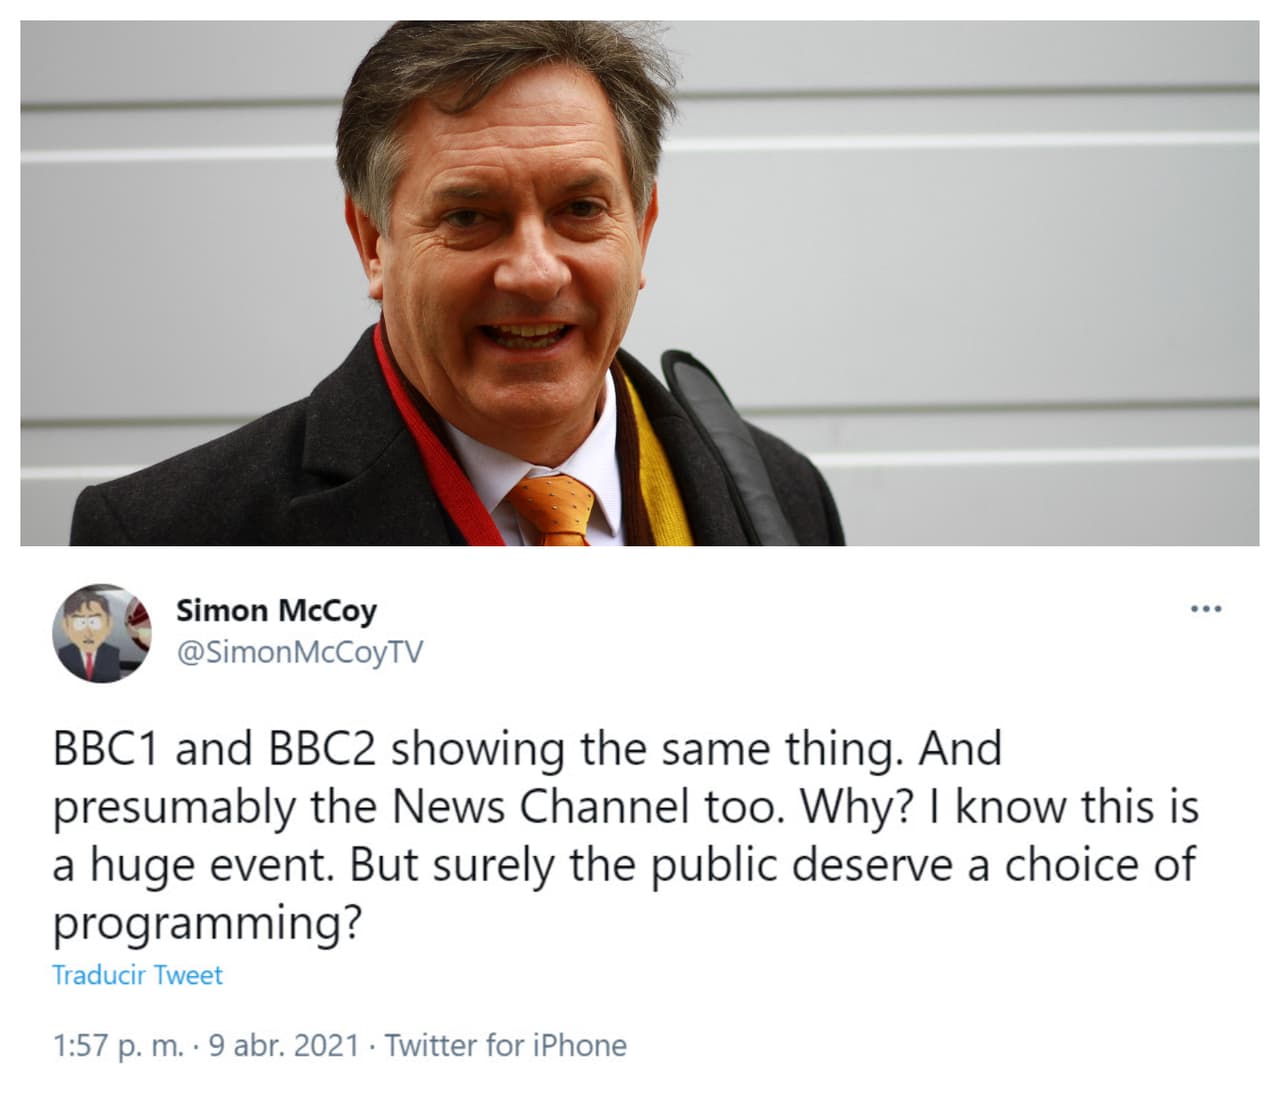The height and width of the screenshot is (1113, 1280).
Task: Click the Twitter for iPhone source label
Action: tap(505, 1045)
